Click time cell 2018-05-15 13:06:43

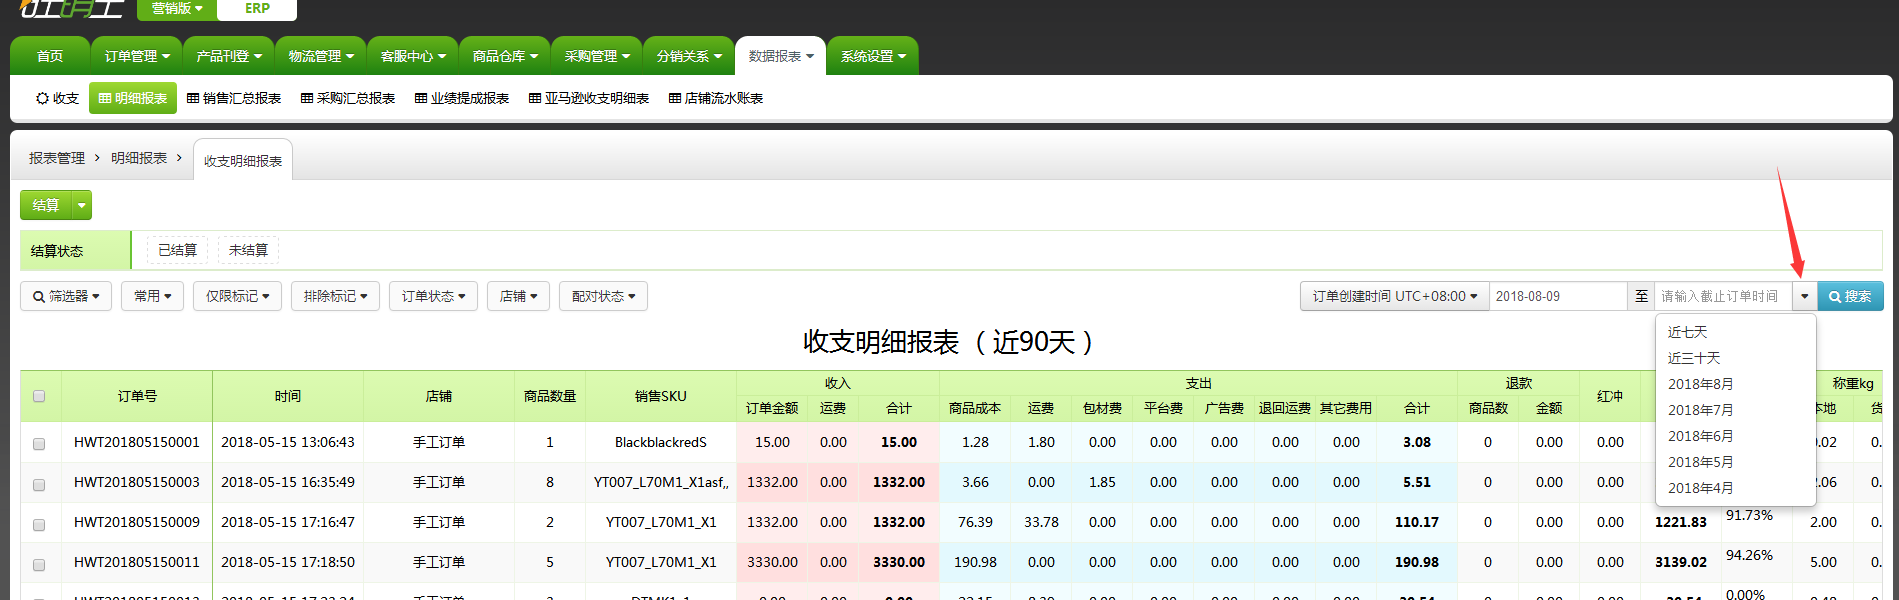coord(288,442)
